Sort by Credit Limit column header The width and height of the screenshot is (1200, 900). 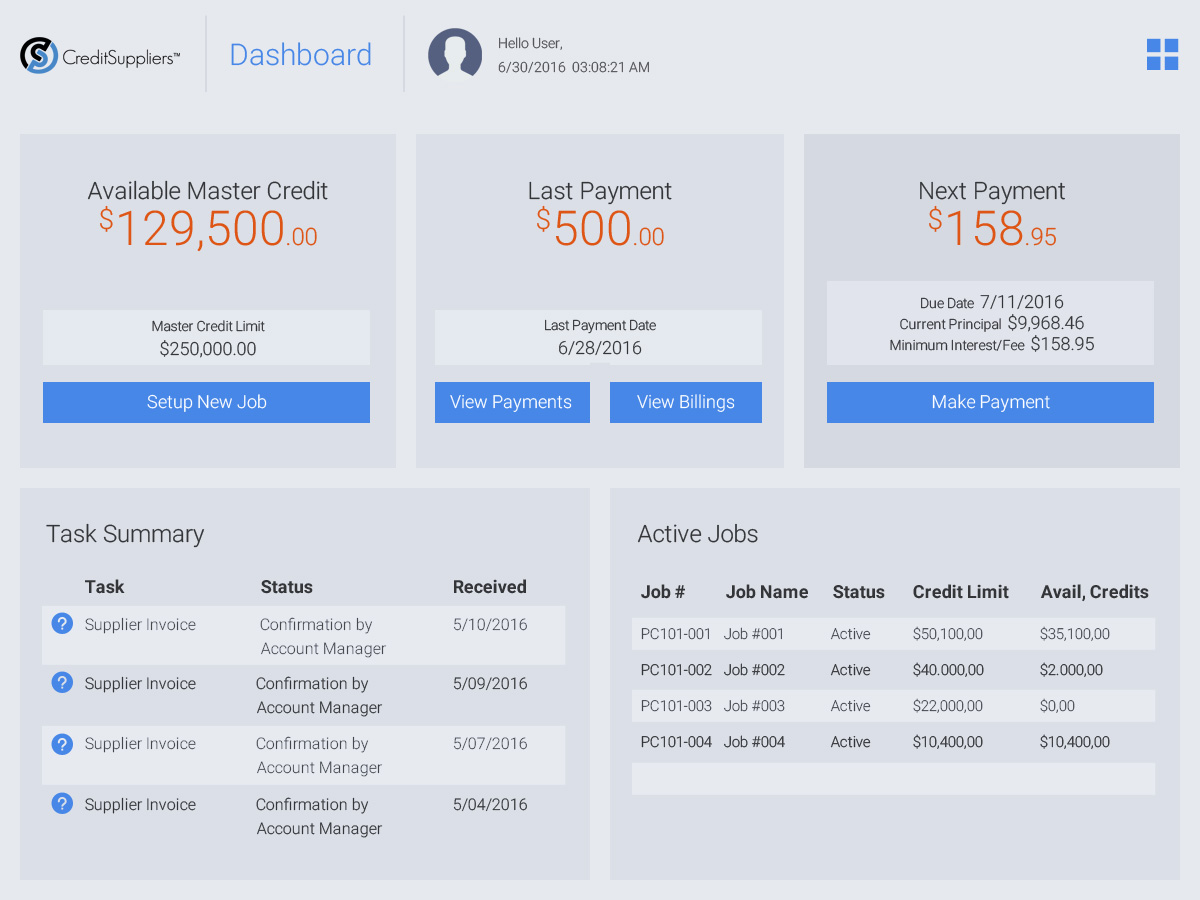coord(960,592)
